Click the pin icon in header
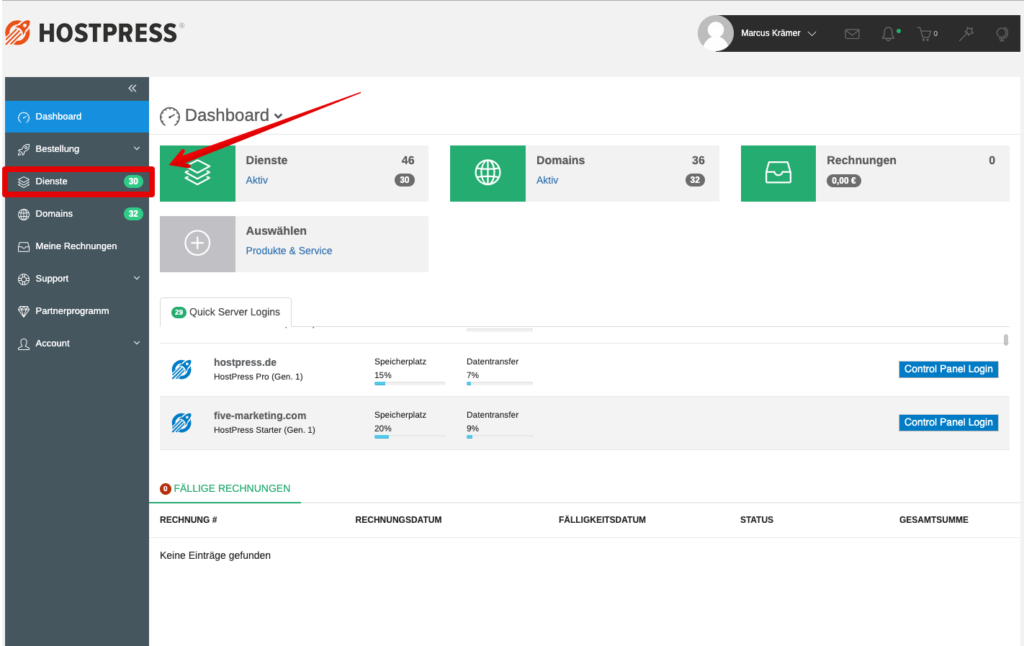Image resolution: width=1024 pixels, height=646 pixels. coord(966,33)
